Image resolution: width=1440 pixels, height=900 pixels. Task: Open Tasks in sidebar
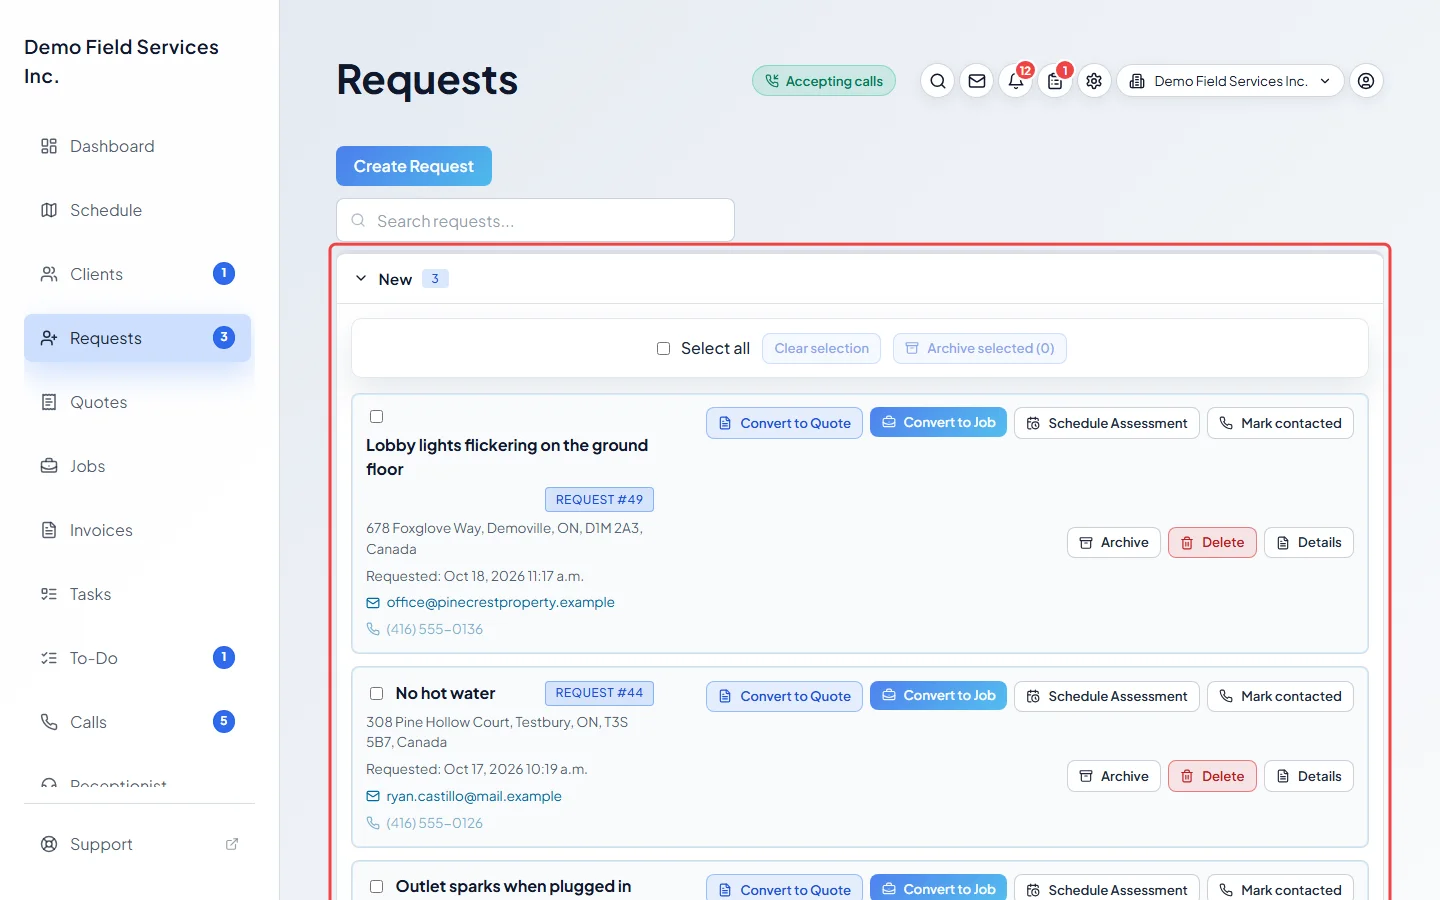(x=137, y=594)
